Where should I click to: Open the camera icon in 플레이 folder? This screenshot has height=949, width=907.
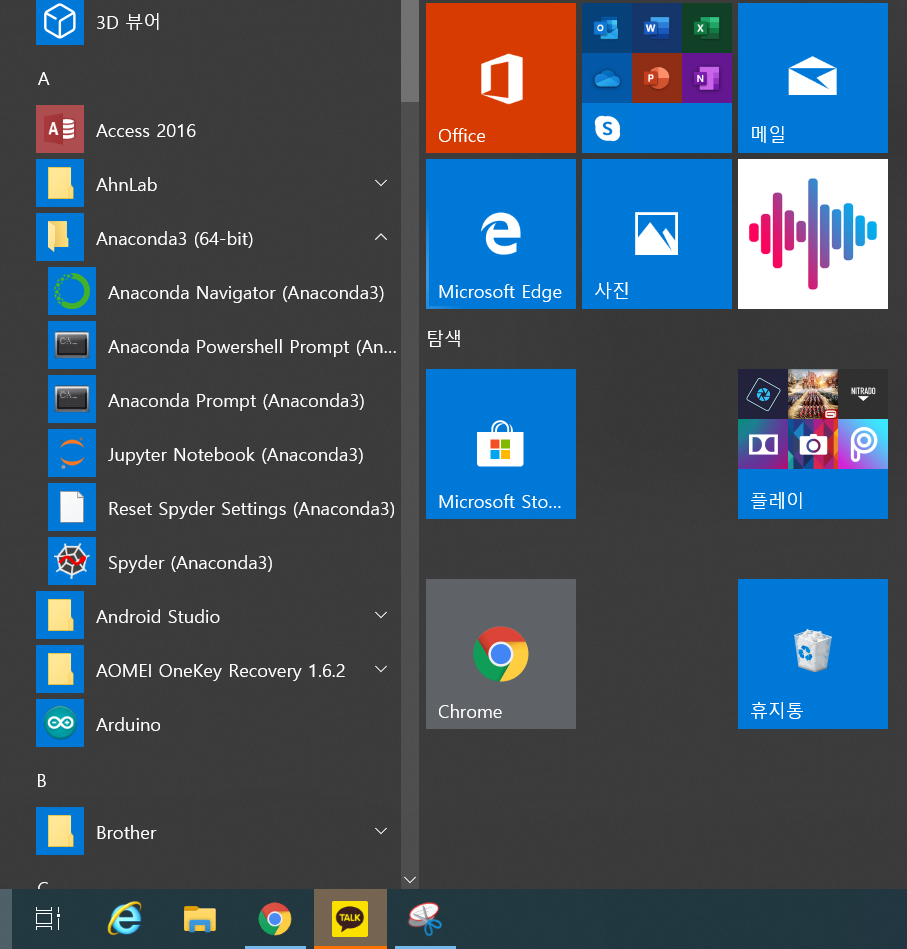click(x=813, y=444)
